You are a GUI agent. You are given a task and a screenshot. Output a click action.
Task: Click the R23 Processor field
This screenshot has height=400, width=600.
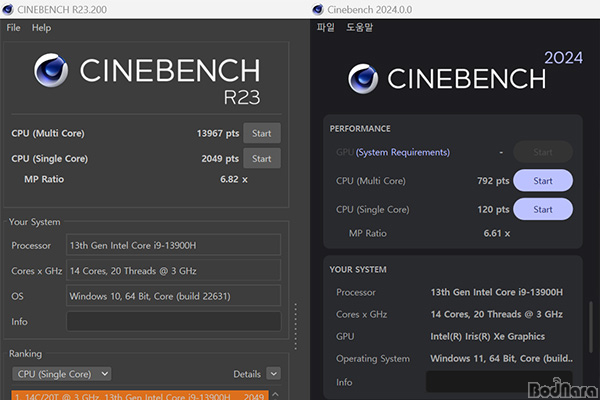(x=174, y=245)
